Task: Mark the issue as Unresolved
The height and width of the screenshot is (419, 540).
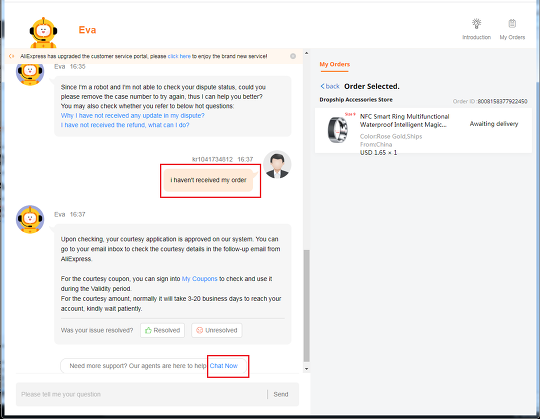Action: click(217, 330)
